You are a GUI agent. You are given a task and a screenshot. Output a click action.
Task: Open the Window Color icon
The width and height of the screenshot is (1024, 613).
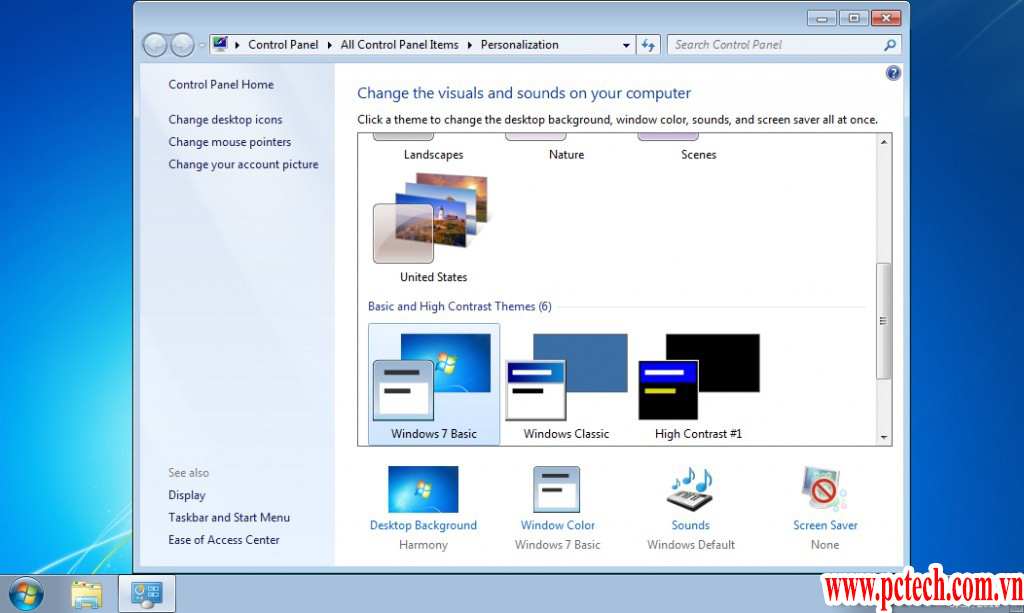click(557, 490)
